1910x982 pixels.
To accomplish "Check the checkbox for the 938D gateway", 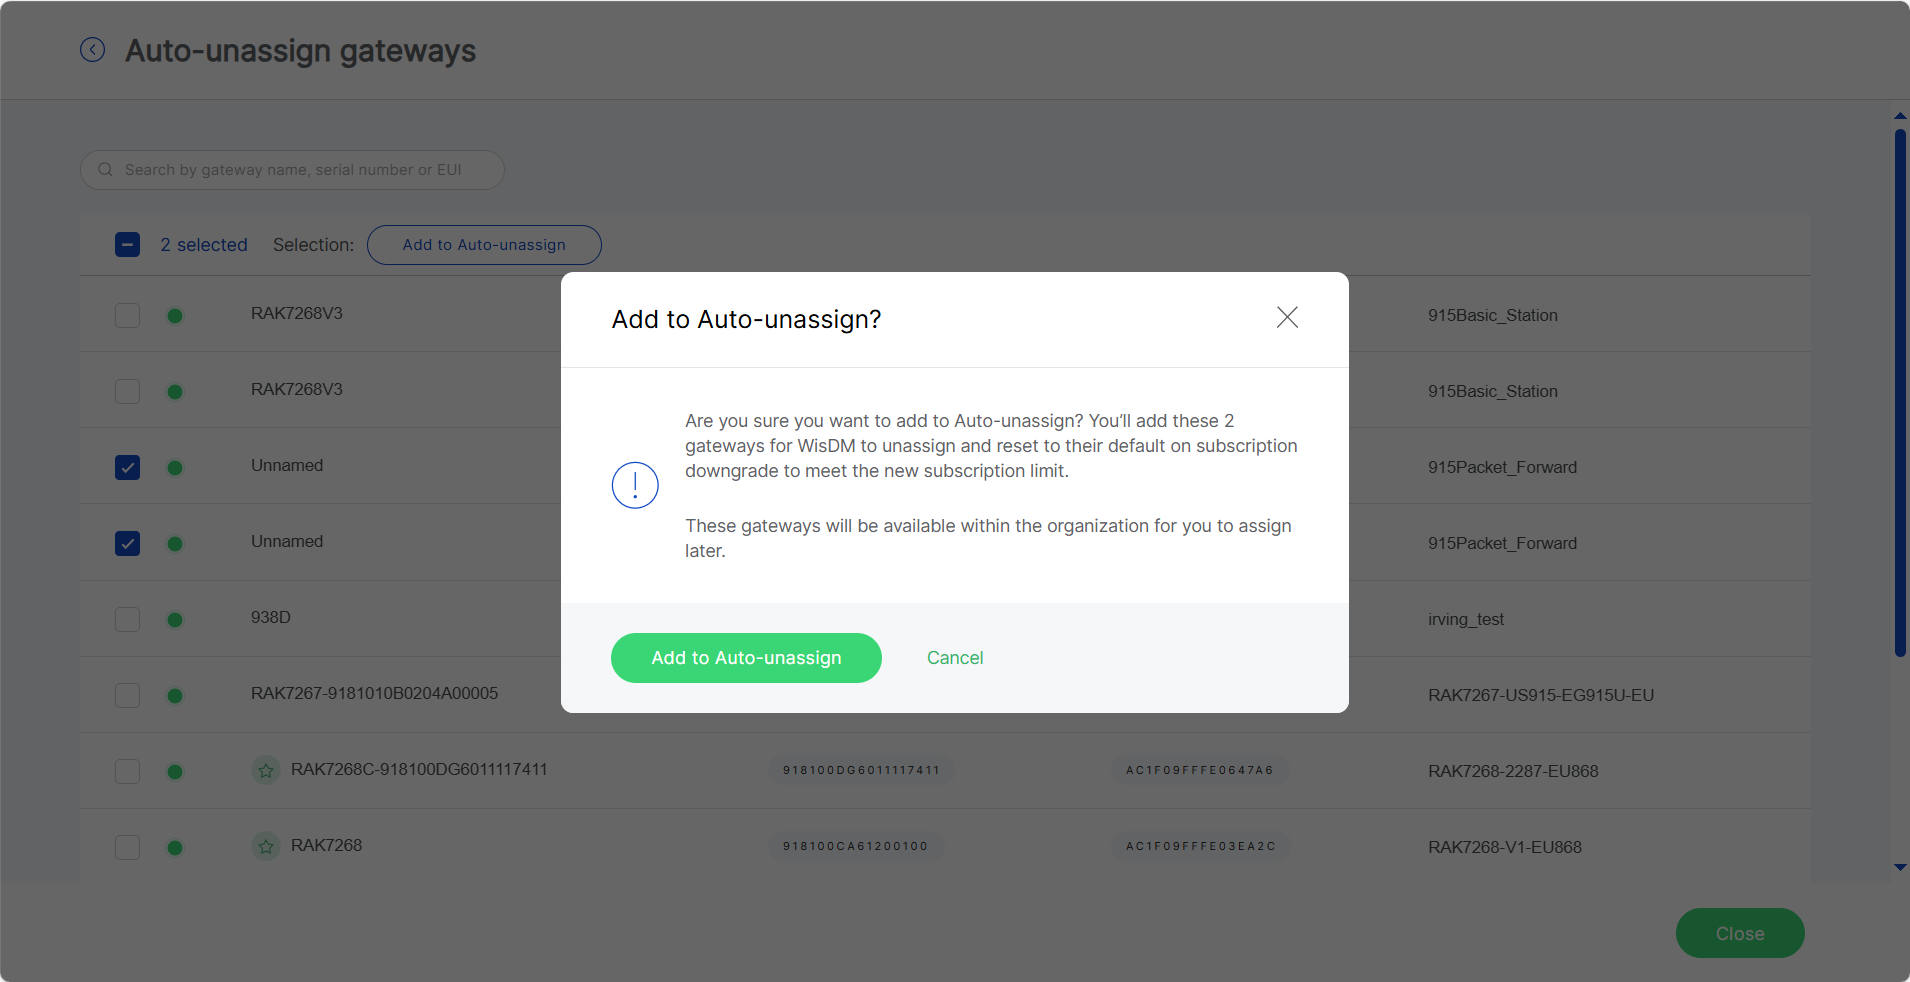I will coord(127,619).
